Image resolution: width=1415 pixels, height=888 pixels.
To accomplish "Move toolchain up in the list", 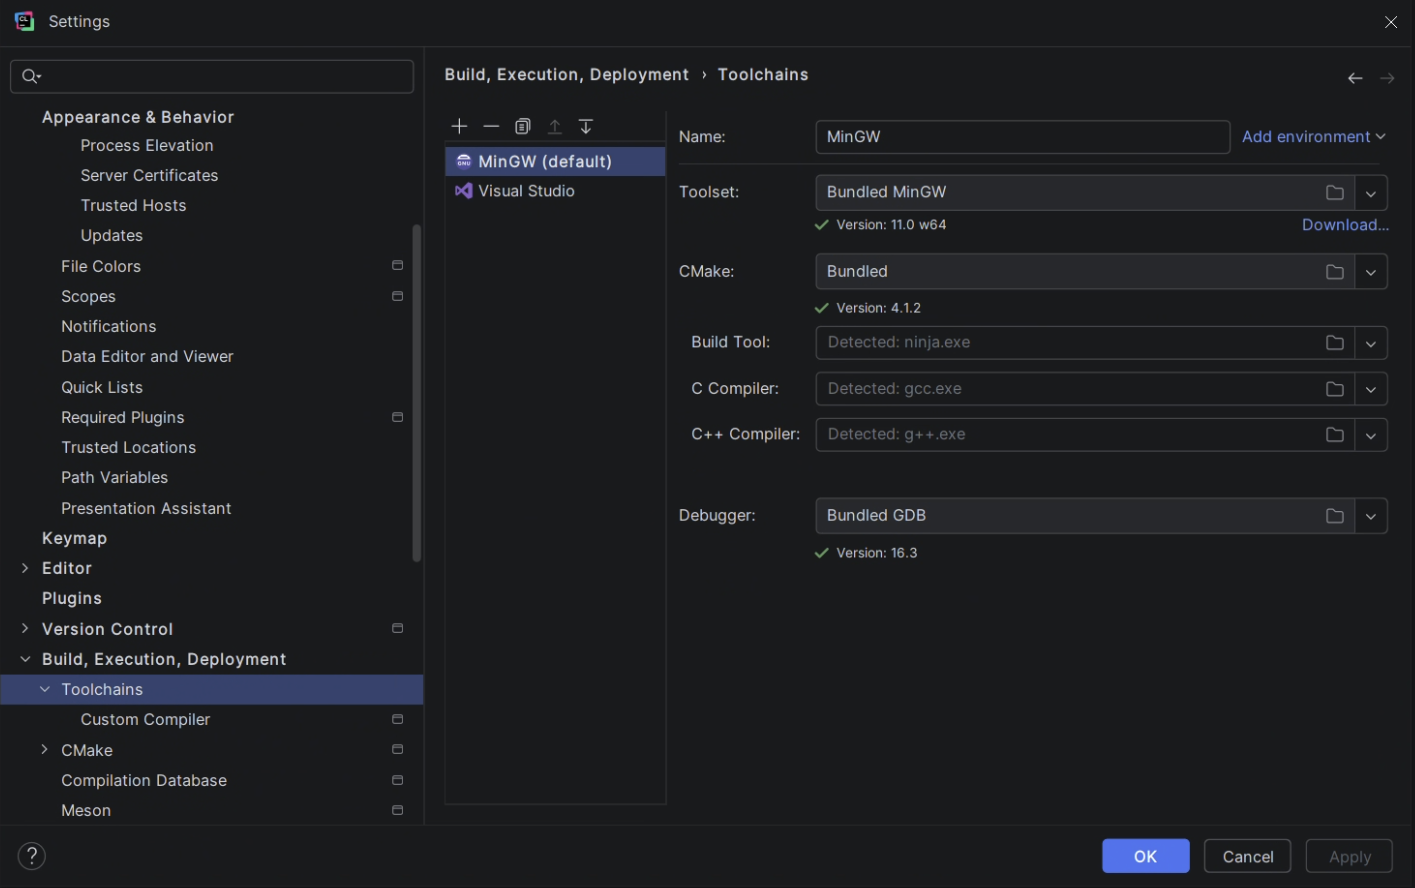I will click(x=555, y=126).
